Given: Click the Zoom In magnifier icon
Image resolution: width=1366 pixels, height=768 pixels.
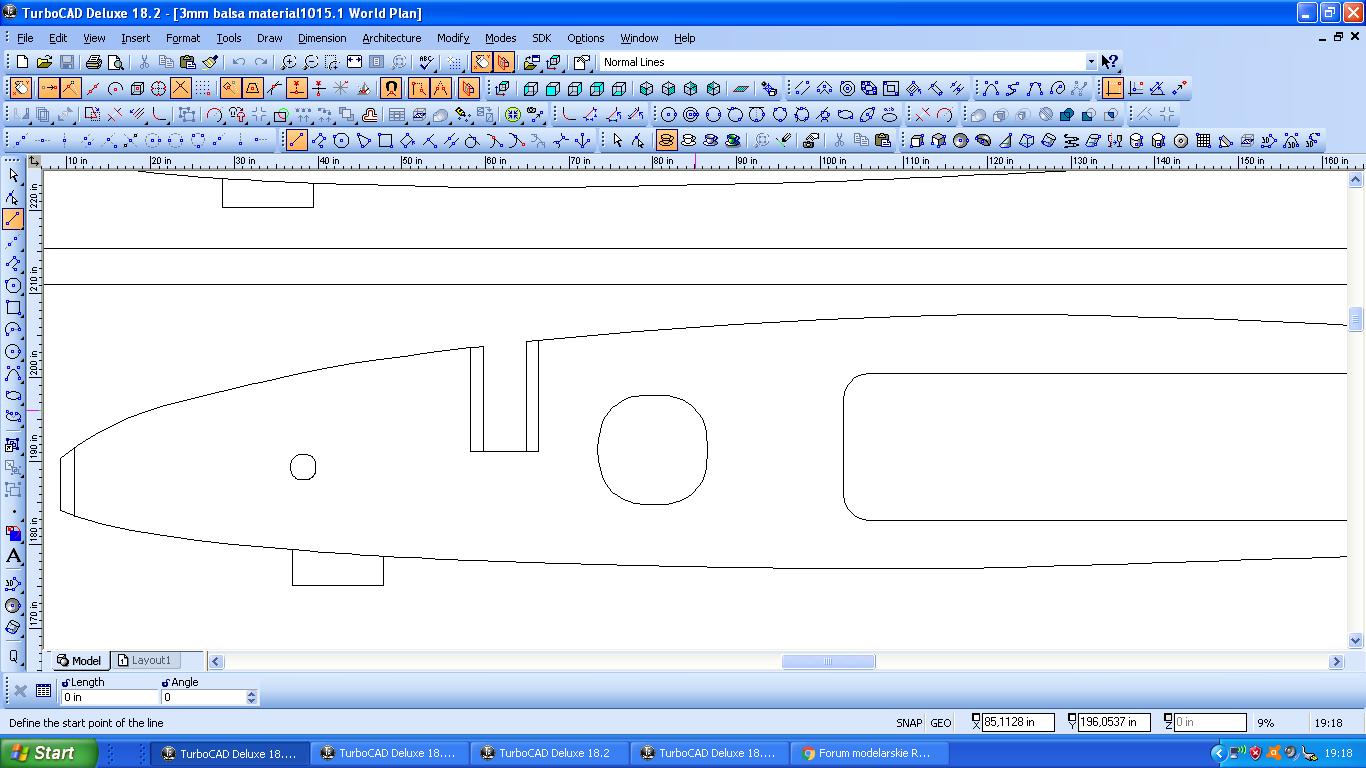Looking at the screenshot, I should point(288,62).
